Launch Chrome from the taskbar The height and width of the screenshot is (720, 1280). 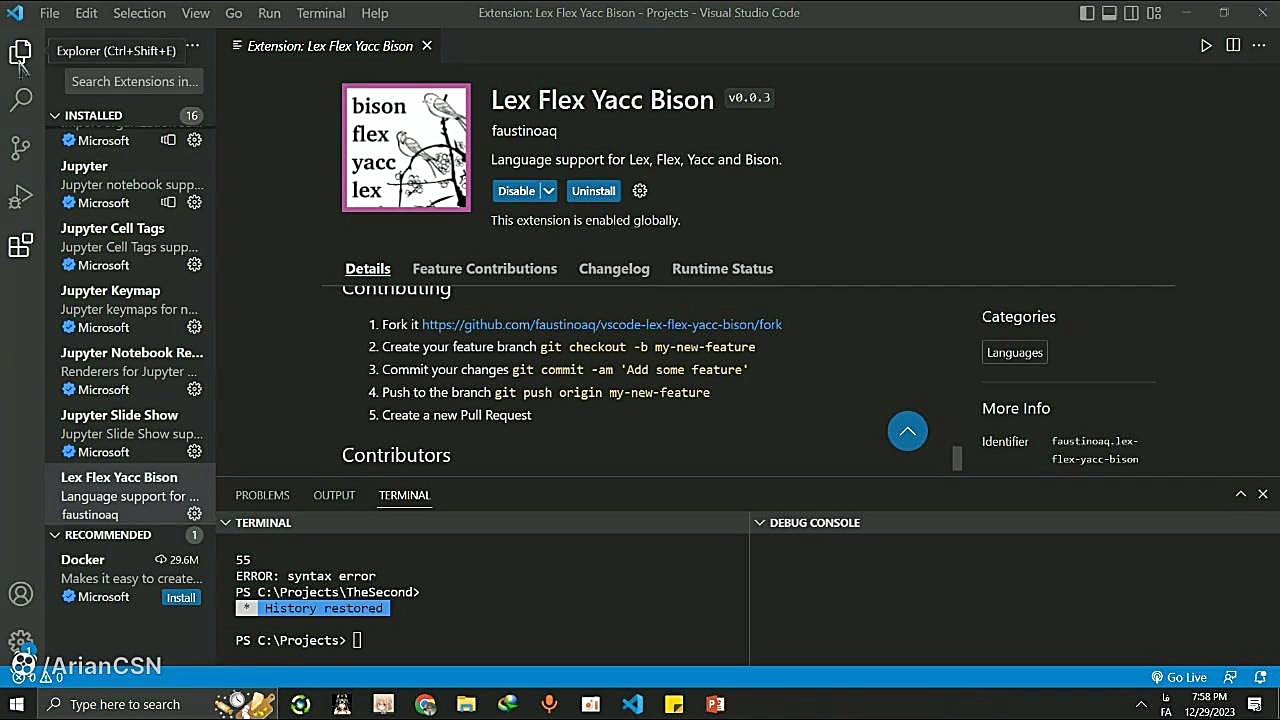pos(425,704)
